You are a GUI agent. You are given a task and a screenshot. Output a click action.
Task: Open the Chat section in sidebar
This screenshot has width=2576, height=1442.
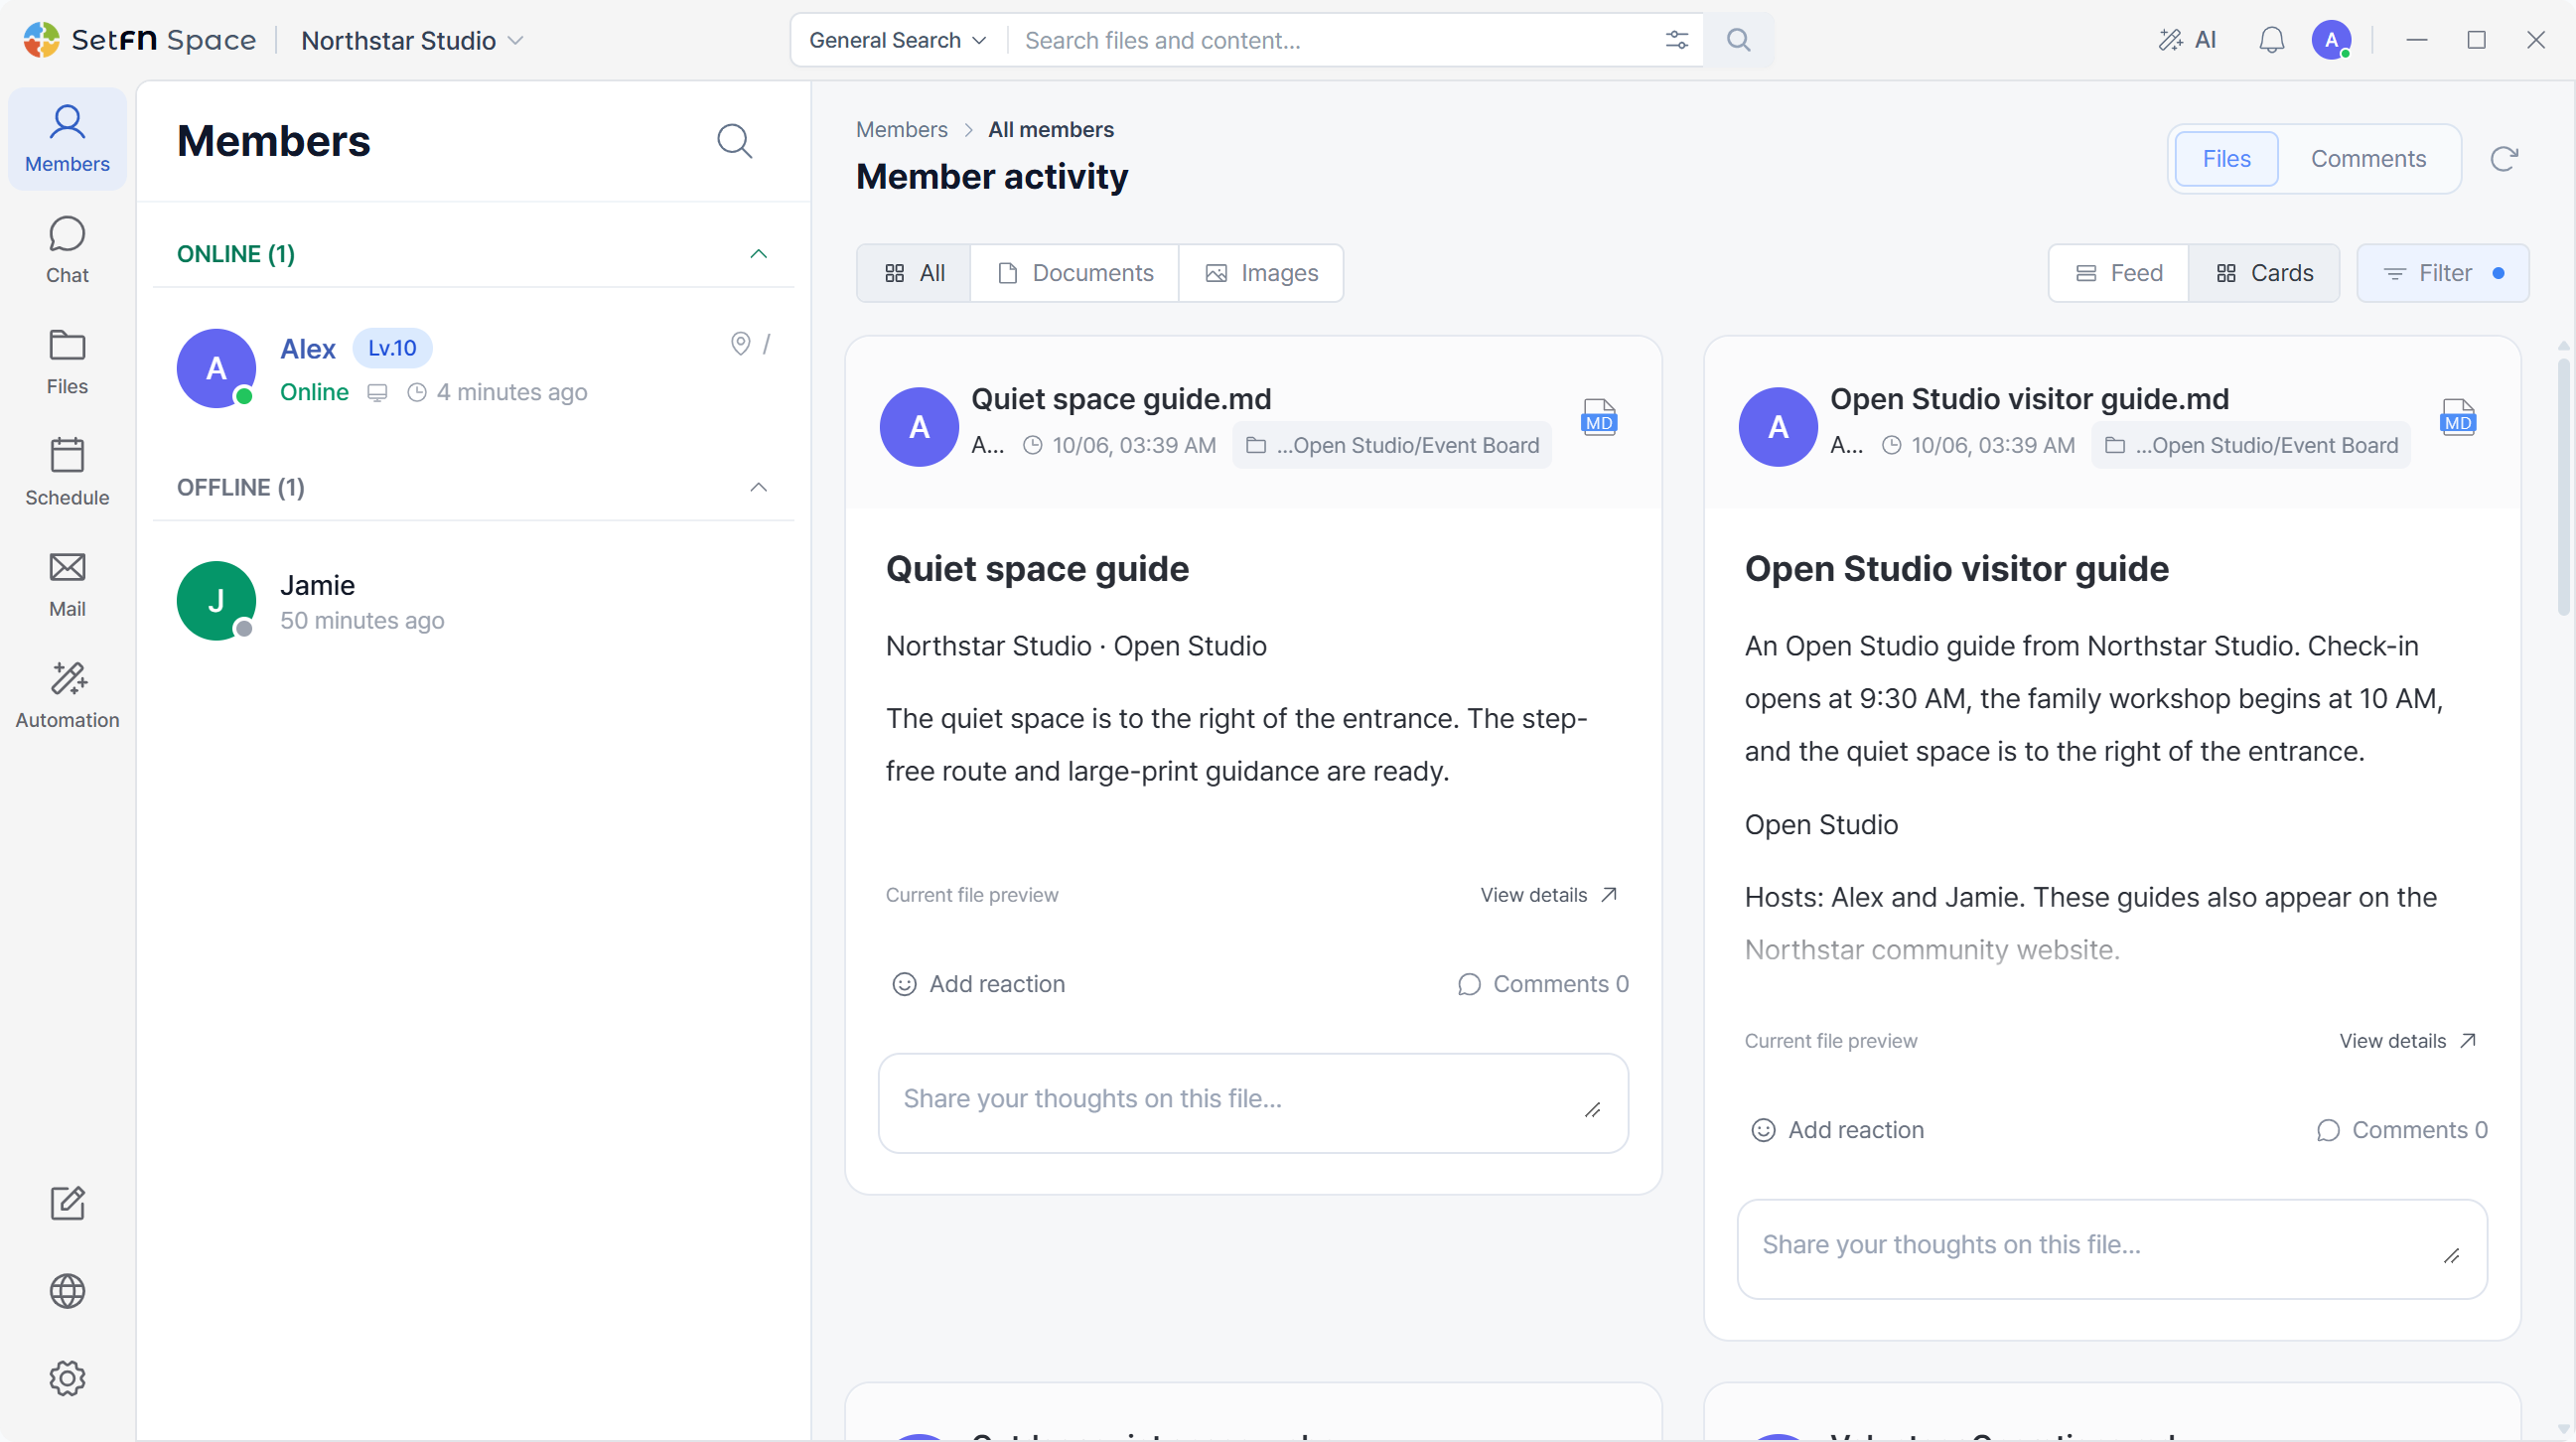tap(67, 250)
